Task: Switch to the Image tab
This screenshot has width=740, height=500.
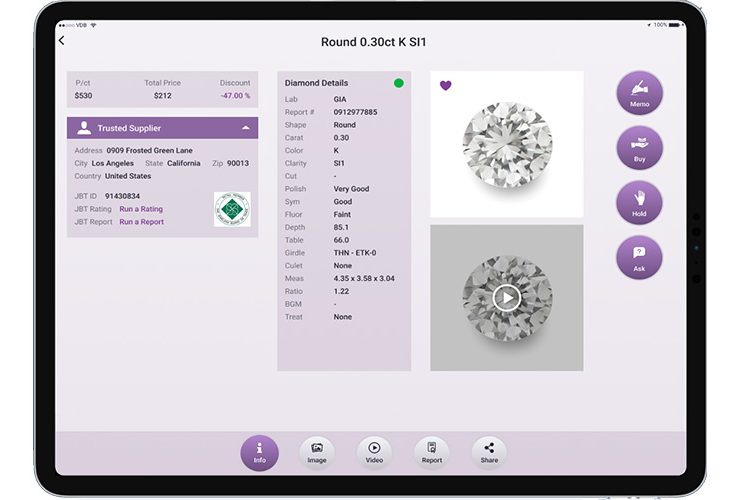Action: tap(317, 452)
